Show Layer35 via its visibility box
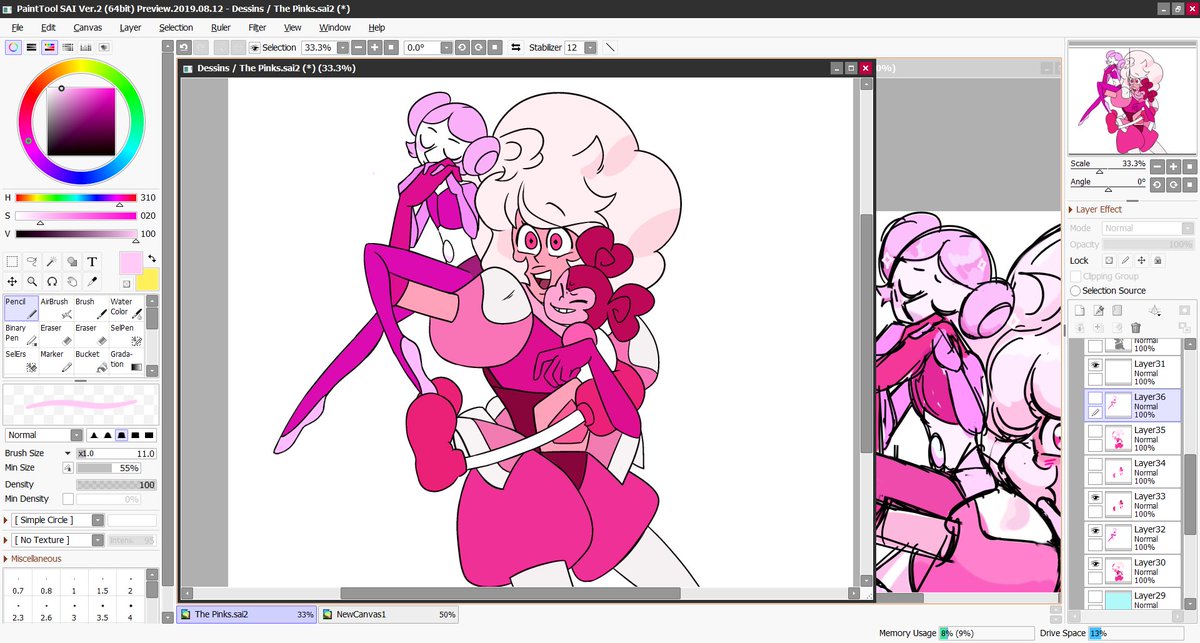The width and height of the screenshot is (1200, 643). pyautogui.click(x=1095, y=431)
